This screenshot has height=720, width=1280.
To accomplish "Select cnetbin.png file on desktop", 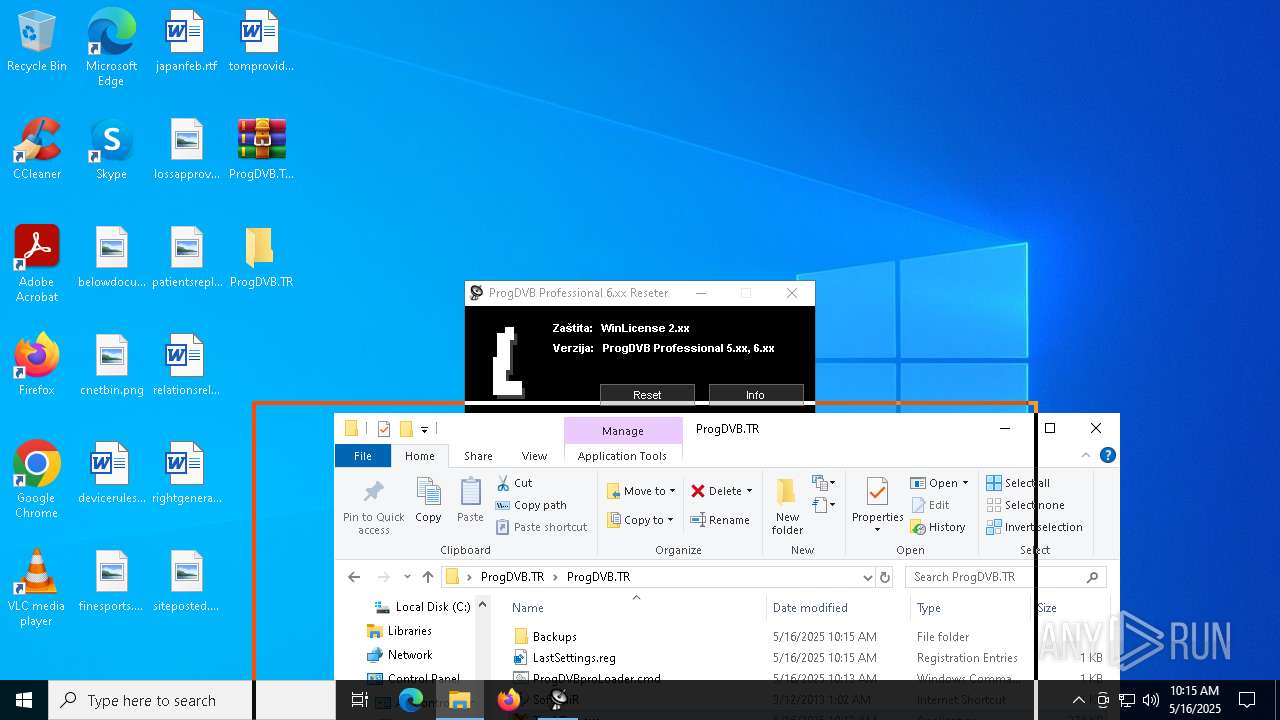I will (111, 366).
